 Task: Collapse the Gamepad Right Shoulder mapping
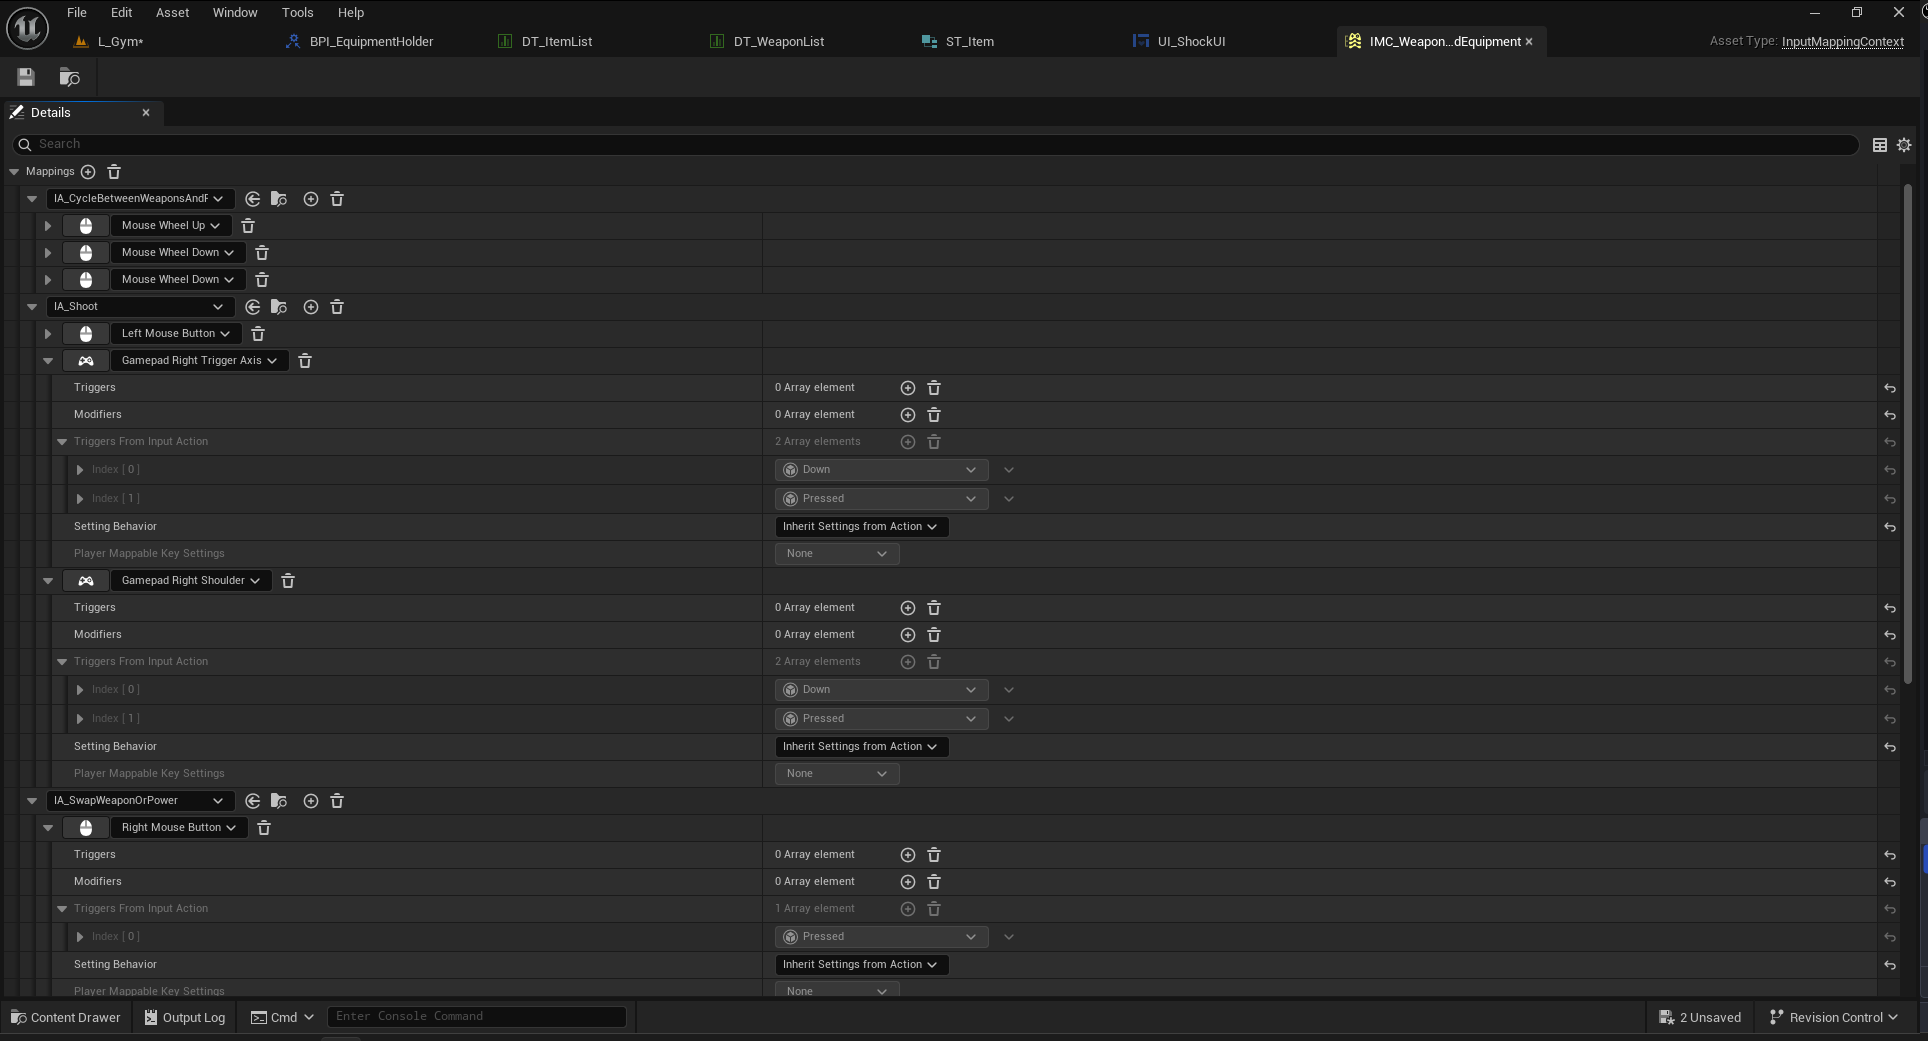click(48, 581)
